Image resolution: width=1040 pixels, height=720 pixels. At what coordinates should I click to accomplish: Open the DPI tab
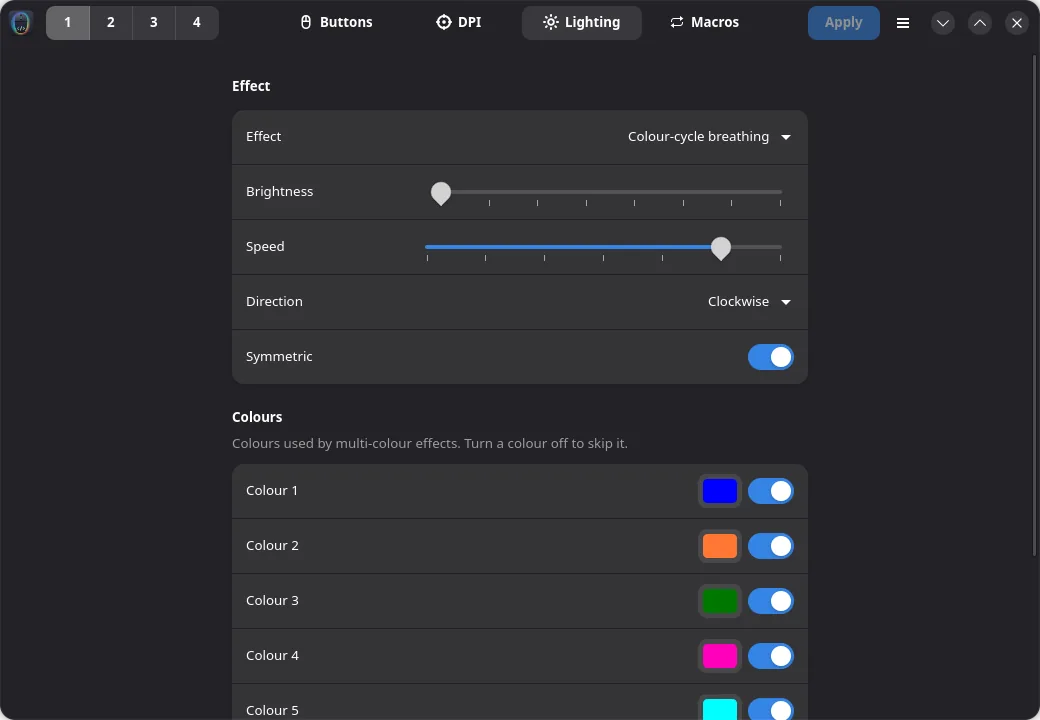tap(458, 23)
